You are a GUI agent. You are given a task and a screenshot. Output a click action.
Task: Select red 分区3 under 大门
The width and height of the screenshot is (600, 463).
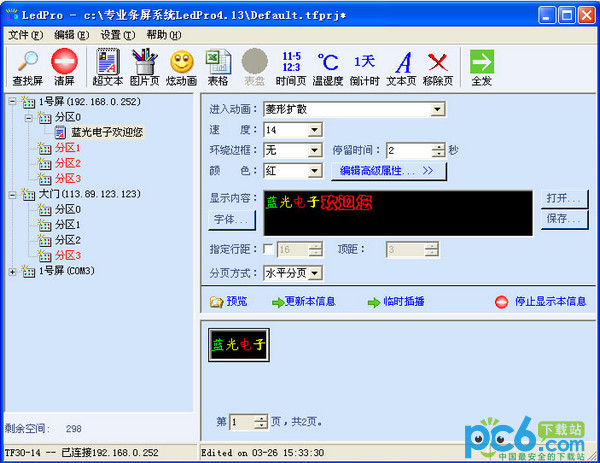pos(68,255)
